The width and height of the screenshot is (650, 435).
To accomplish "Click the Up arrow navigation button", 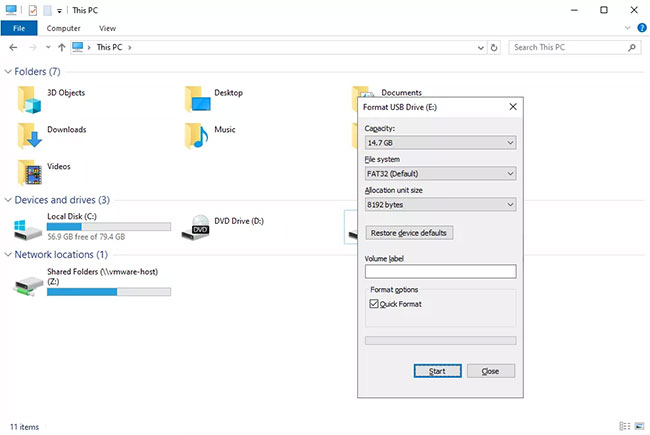I will 62,47.
